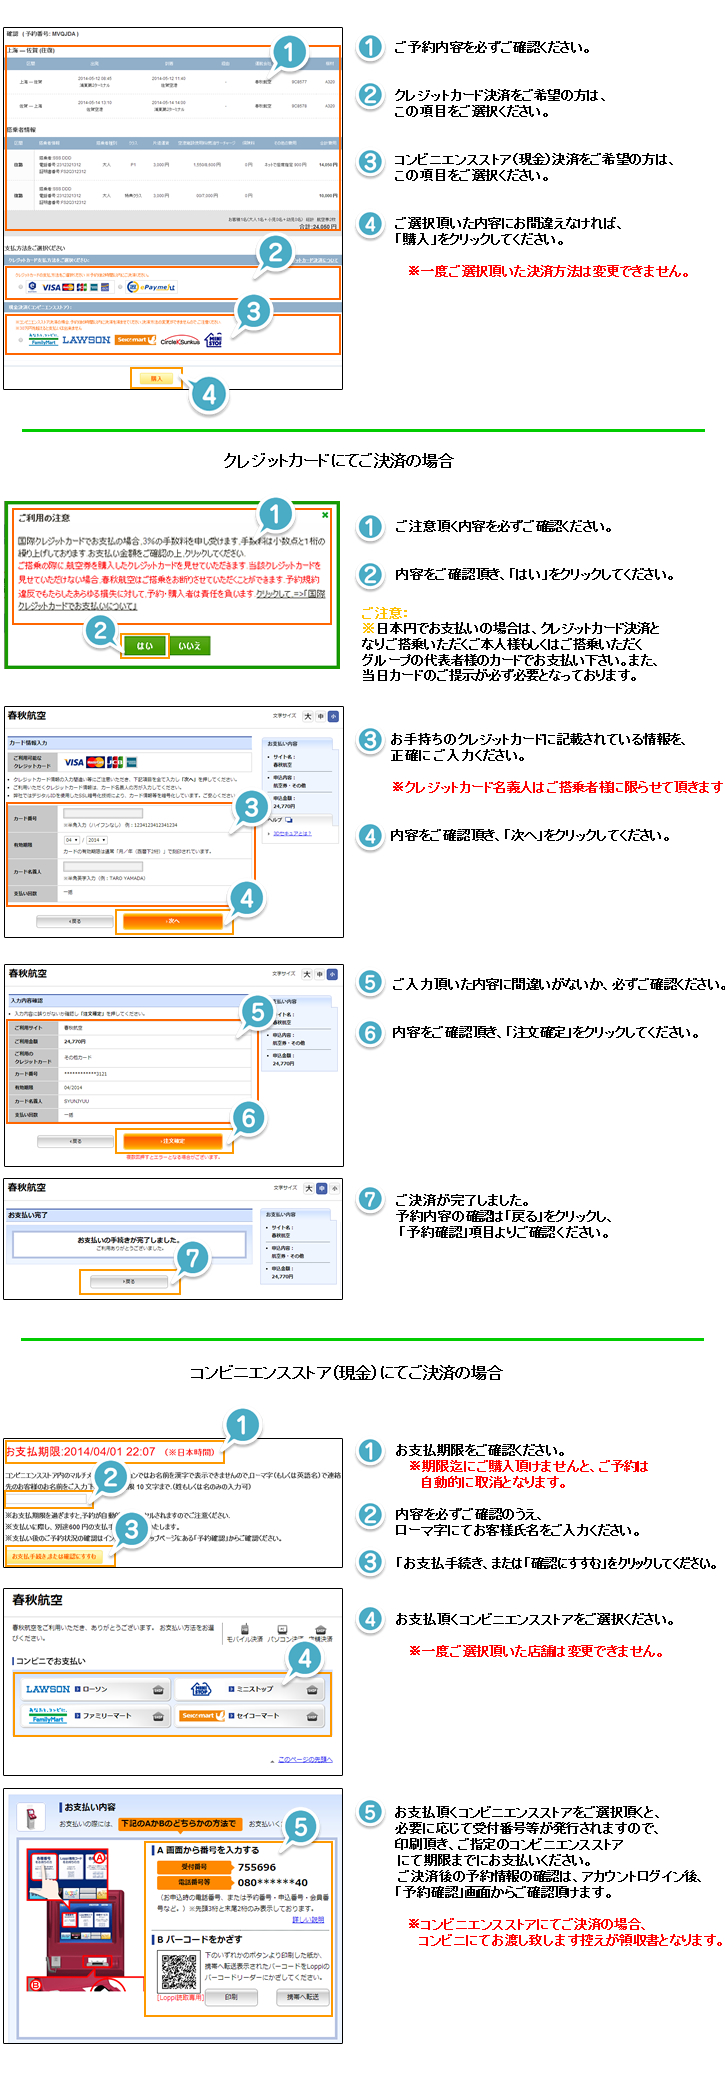Click 戻る on the card information page
725x2100 pixels.
coord(75,921)
